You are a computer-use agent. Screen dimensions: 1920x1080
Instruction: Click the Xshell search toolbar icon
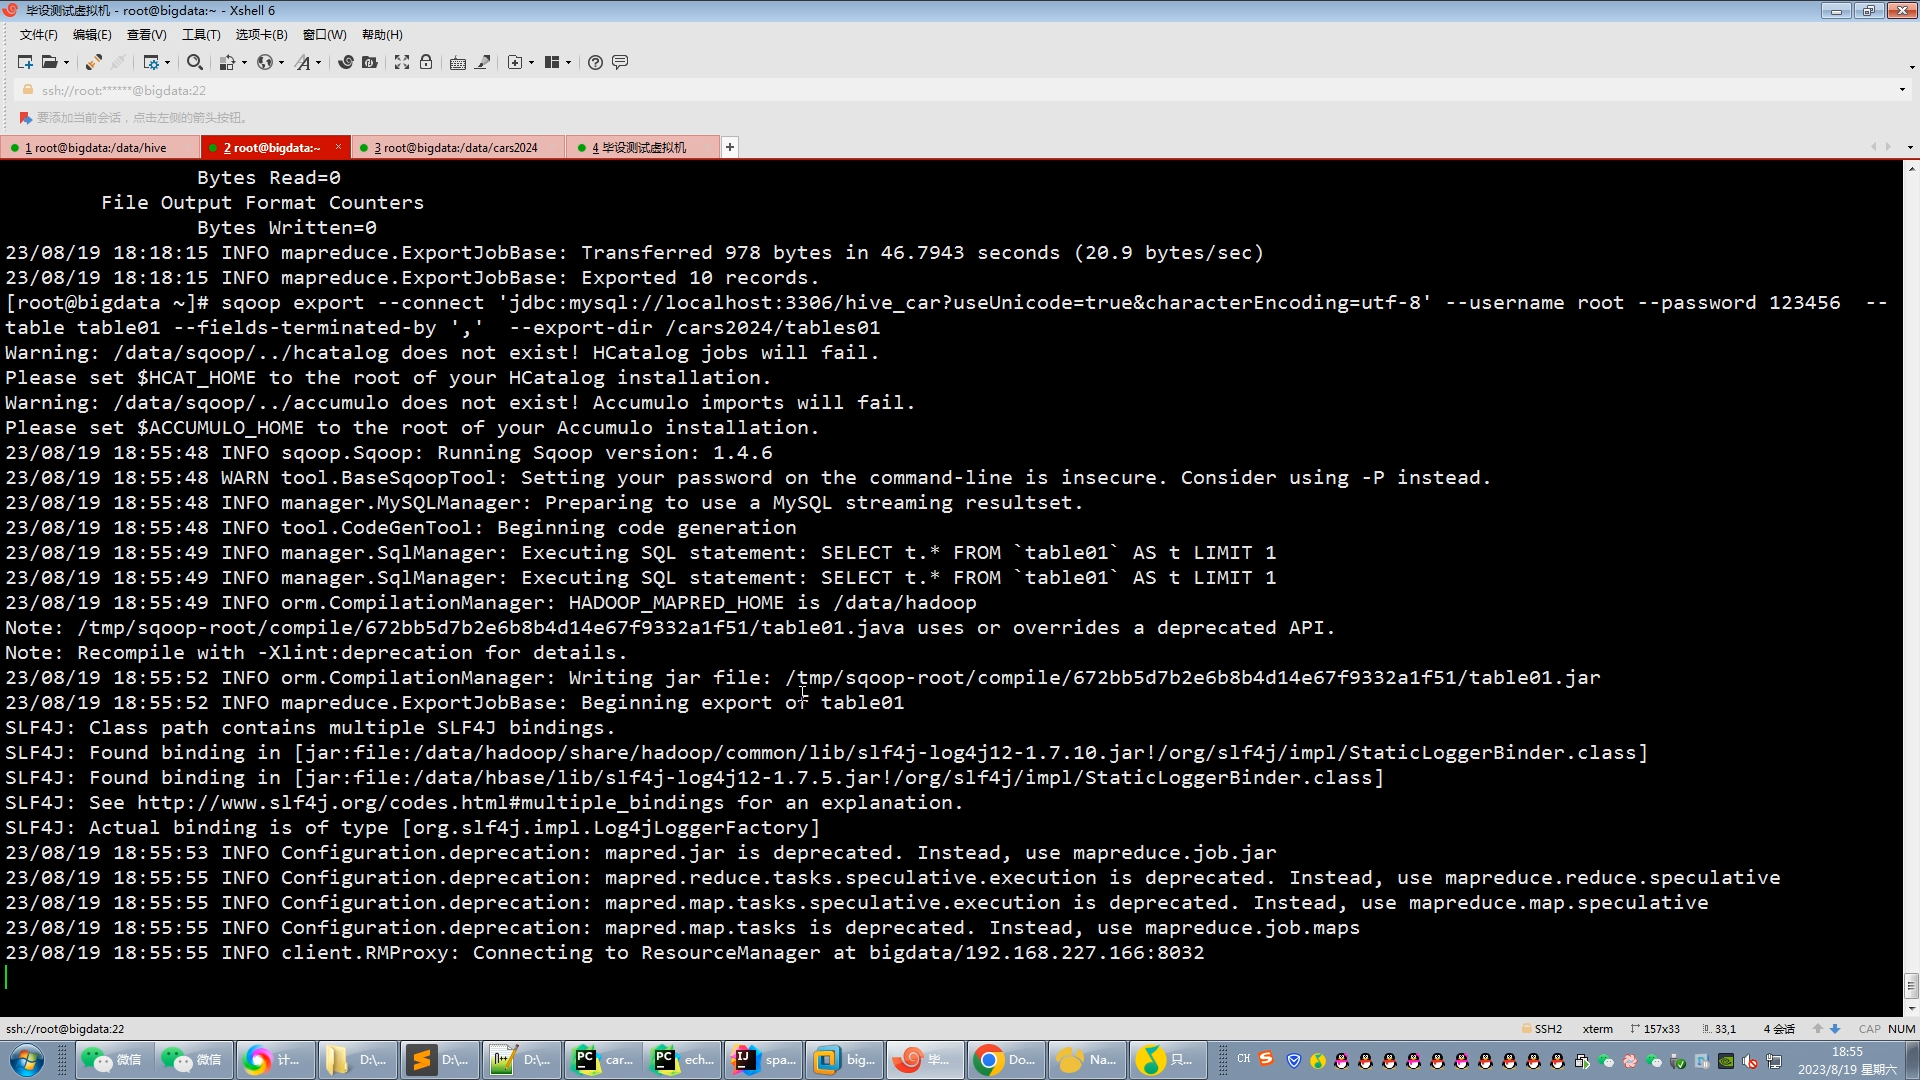(x=193, y=62)
